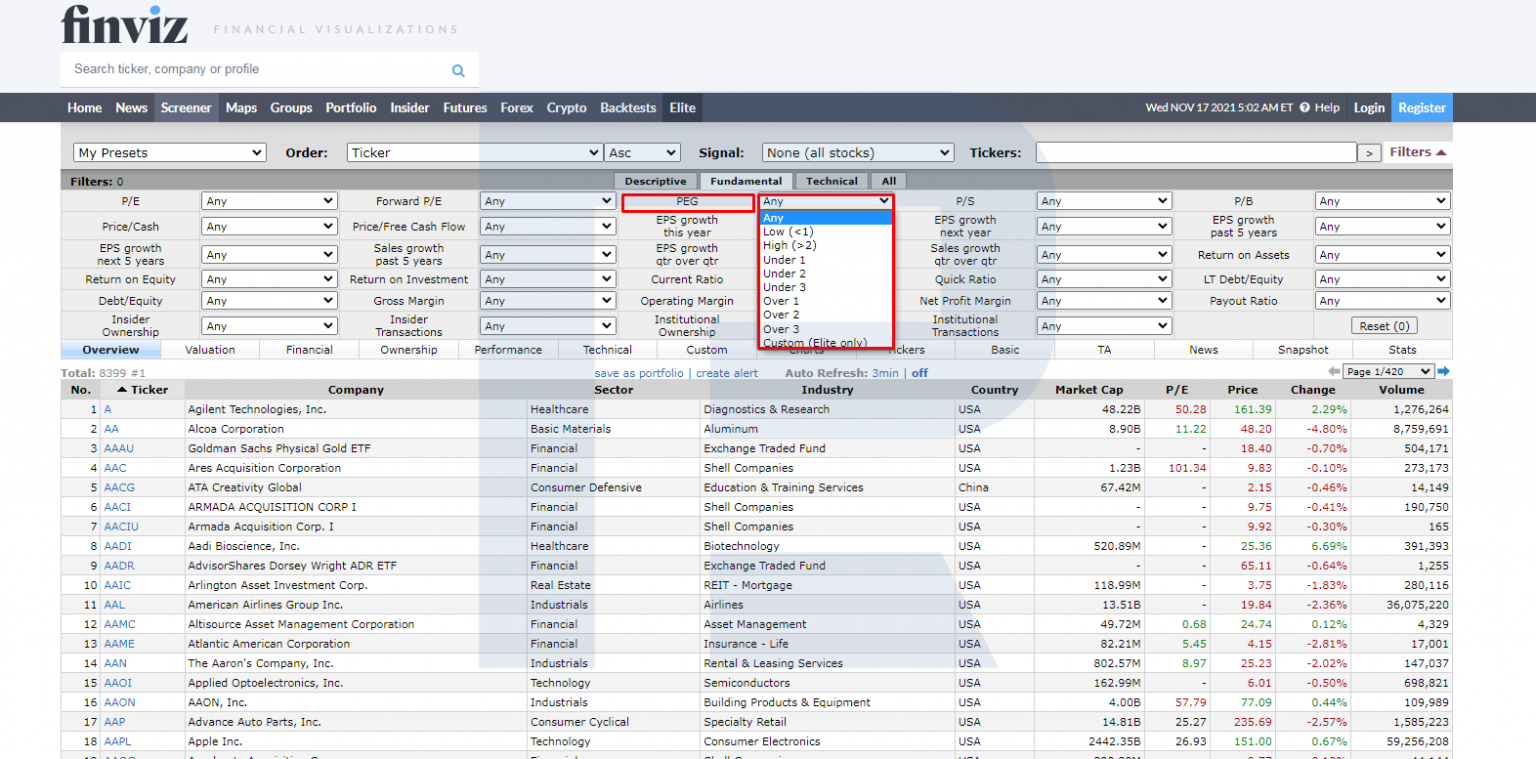The image size is (1536, 759).
Task: Turn Auto Refresh off via the off link
Action: (x=919, y=371)
